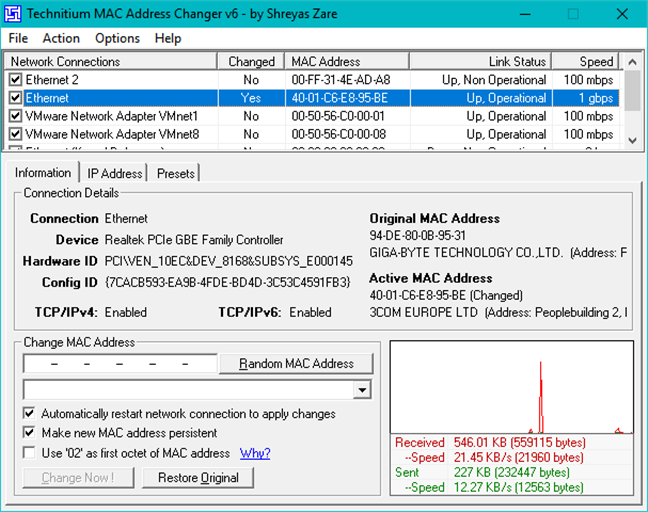Toggle the VMware Network Adapter VMnet1 checkbox
The image size is (648, 512).
(15, 116)
